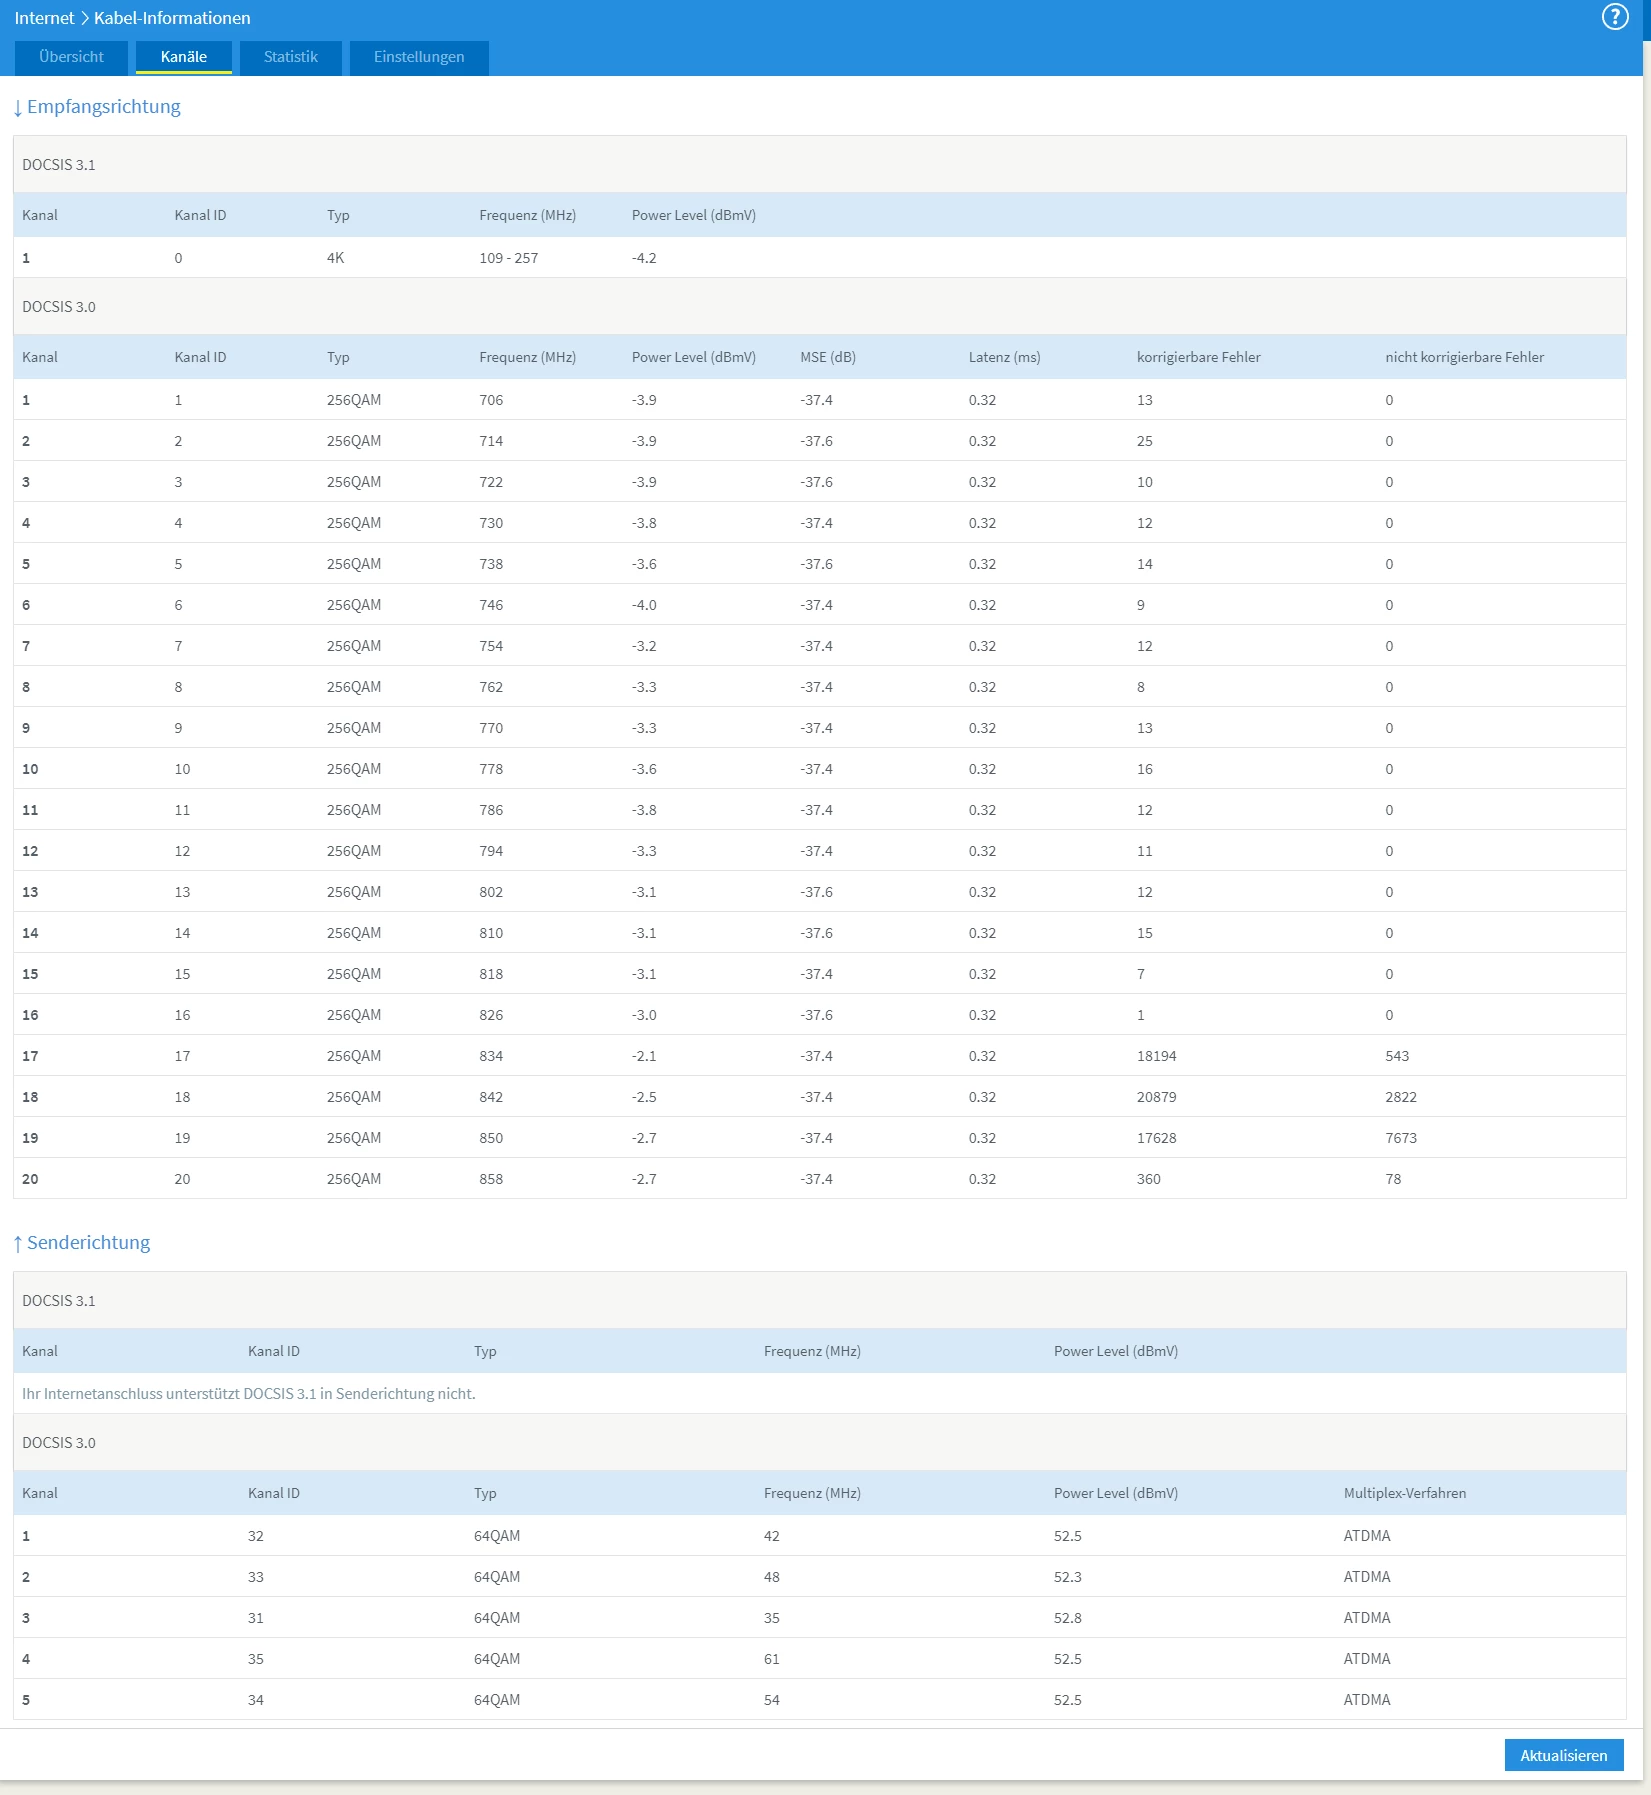
Task: Click power level -3.0 on channel 16
Action: coord(644,1015)
